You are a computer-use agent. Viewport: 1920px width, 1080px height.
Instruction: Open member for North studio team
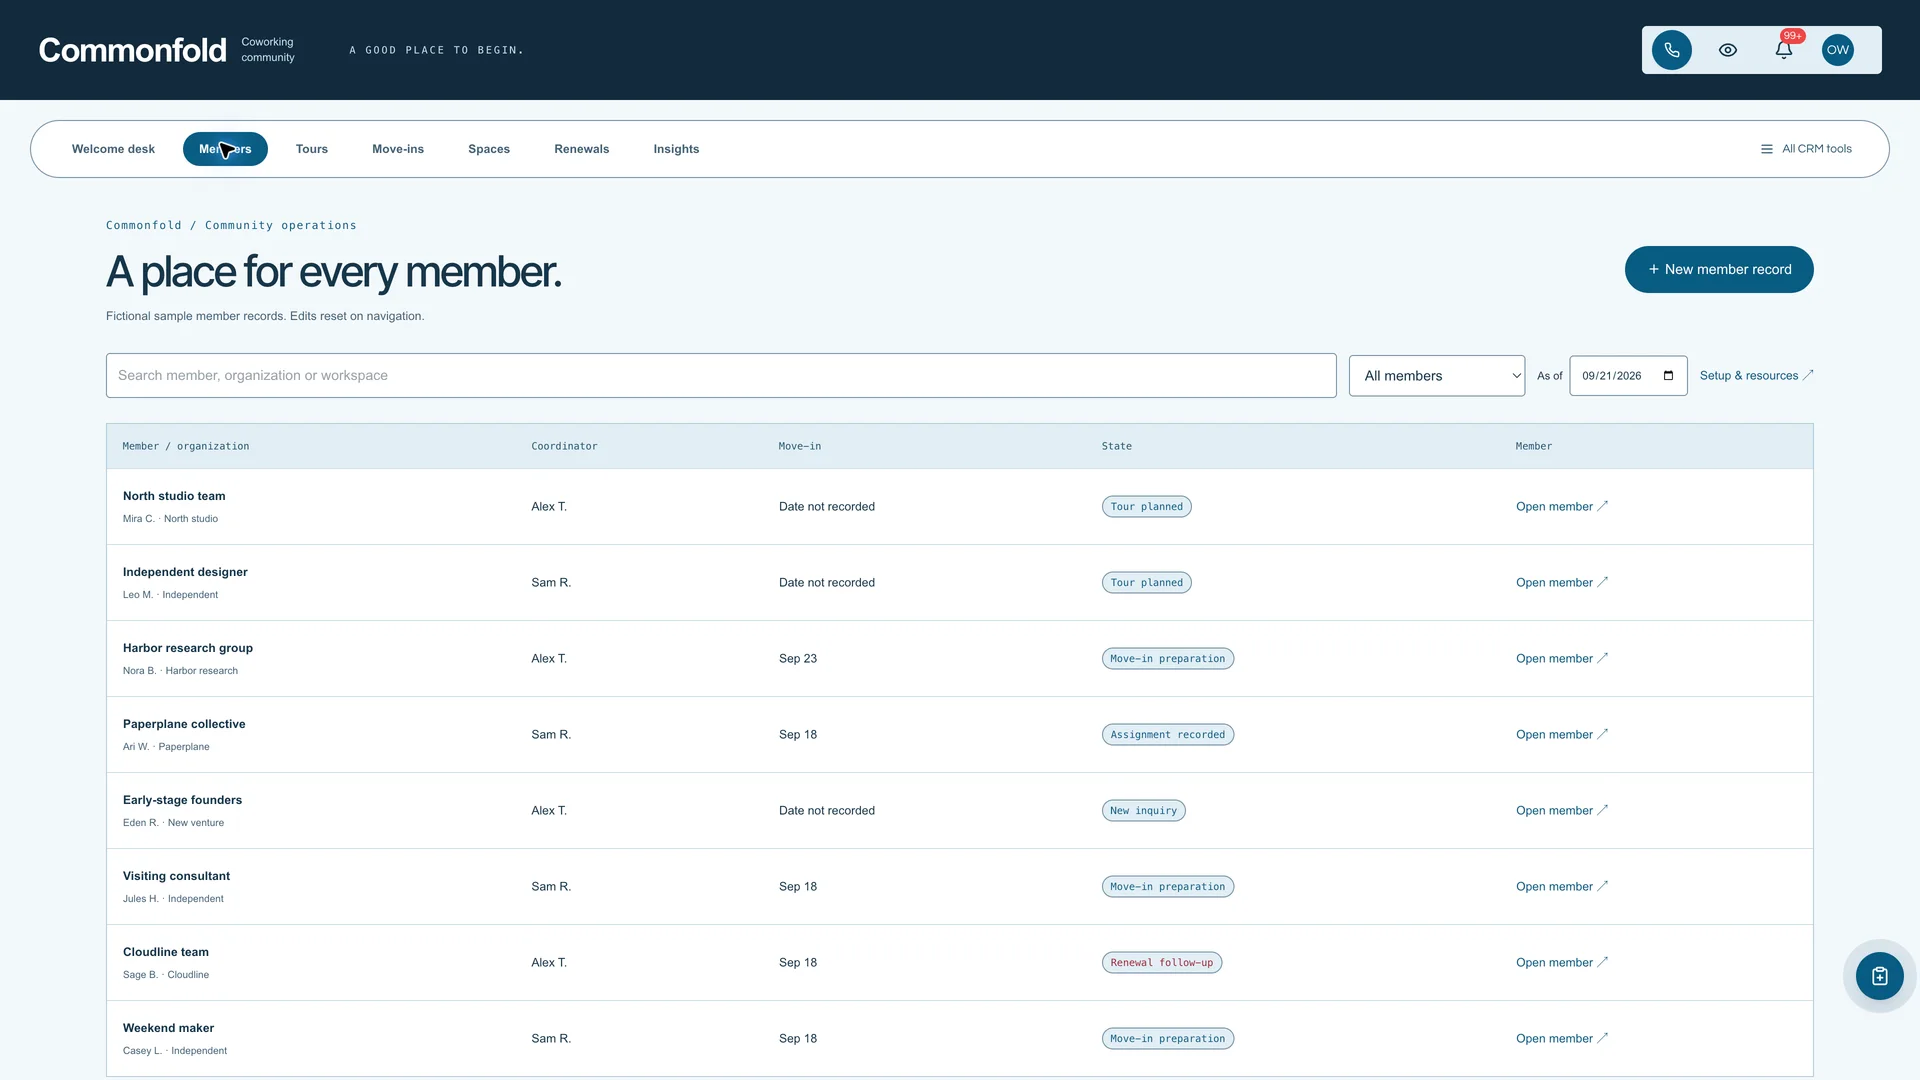point(1562,507)
